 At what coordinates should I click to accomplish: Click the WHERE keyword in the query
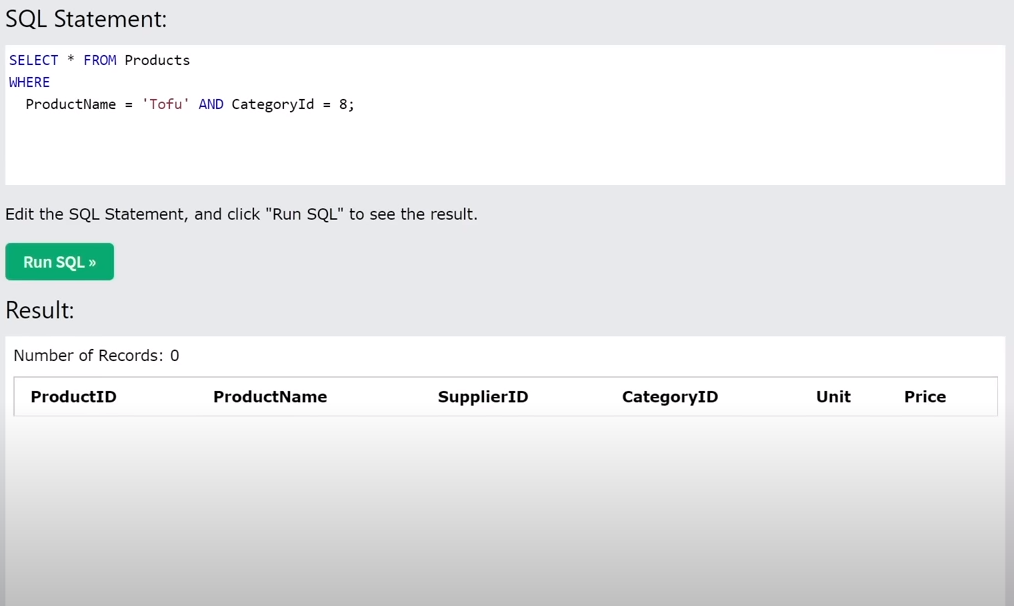(29, 82)
